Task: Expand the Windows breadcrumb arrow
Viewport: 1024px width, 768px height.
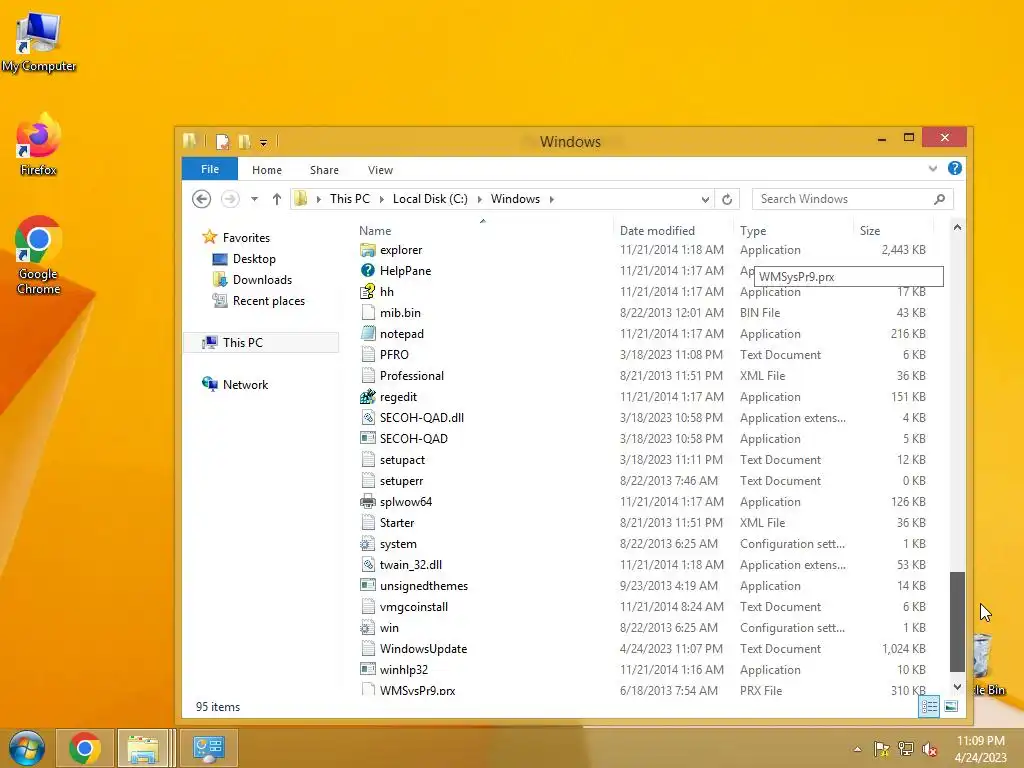Action: (x=552, y=199)
